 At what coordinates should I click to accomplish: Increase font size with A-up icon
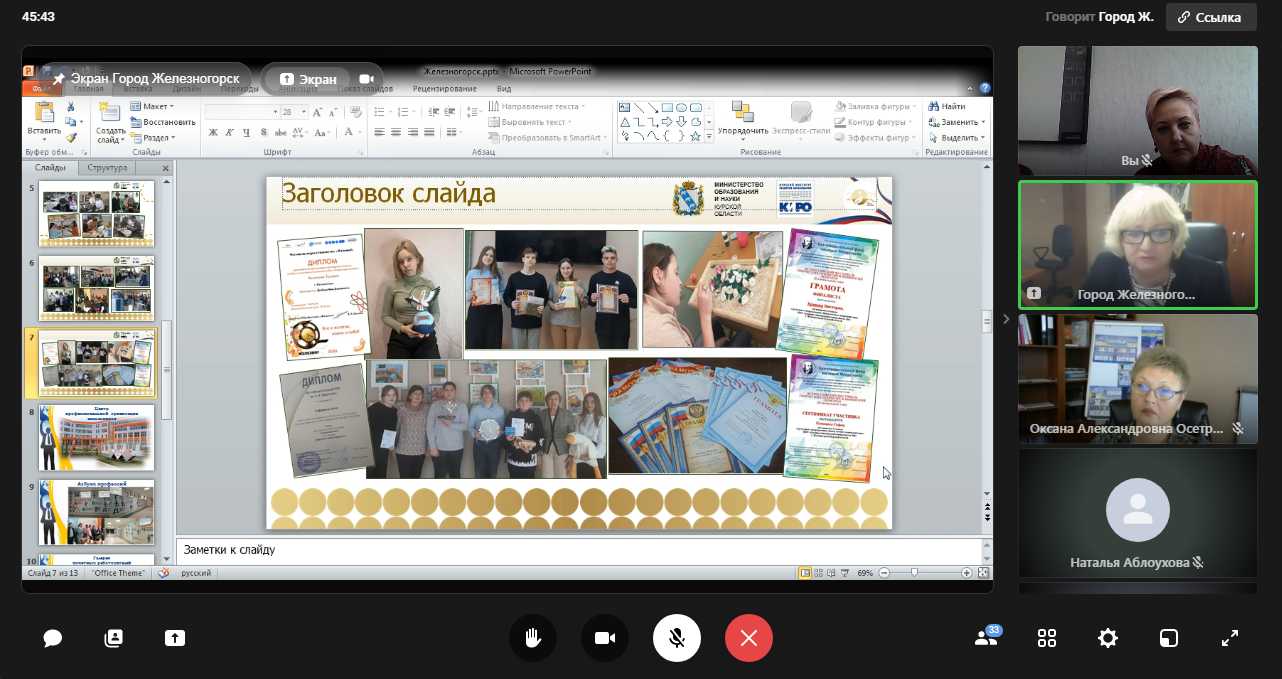tap(317, 112)
